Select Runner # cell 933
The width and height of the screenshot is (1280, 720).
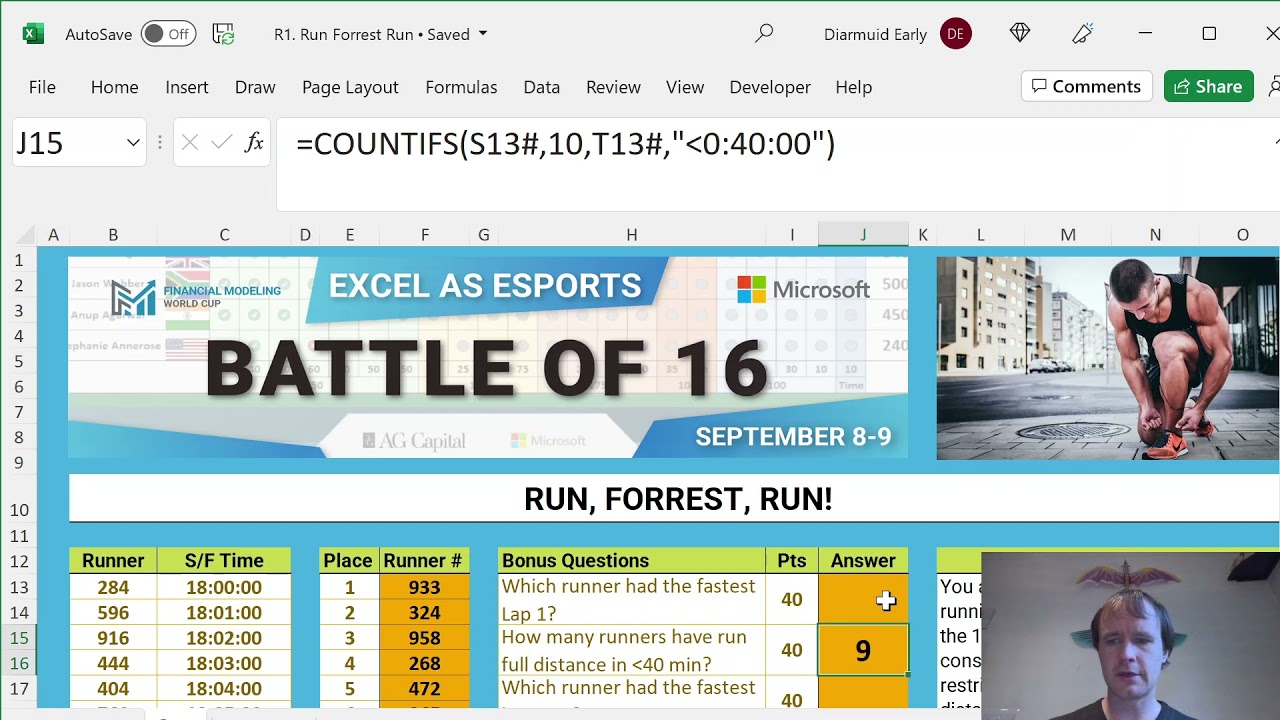(424, 587)
